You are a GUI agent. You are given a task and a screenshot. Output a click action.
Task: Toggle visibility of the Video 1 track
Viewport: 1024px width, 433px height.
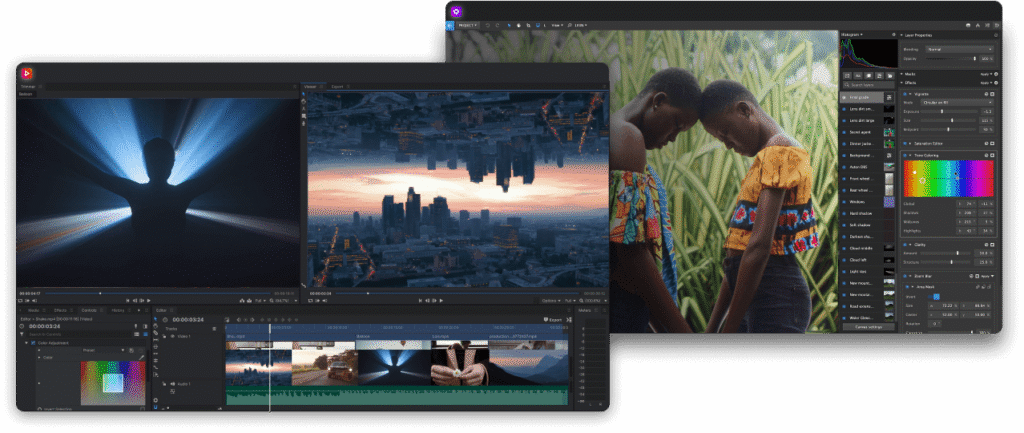173,336
